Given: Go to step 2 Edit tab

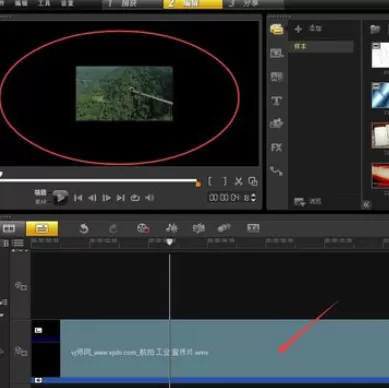Looking at the screenshot, I should click(193, 4).
